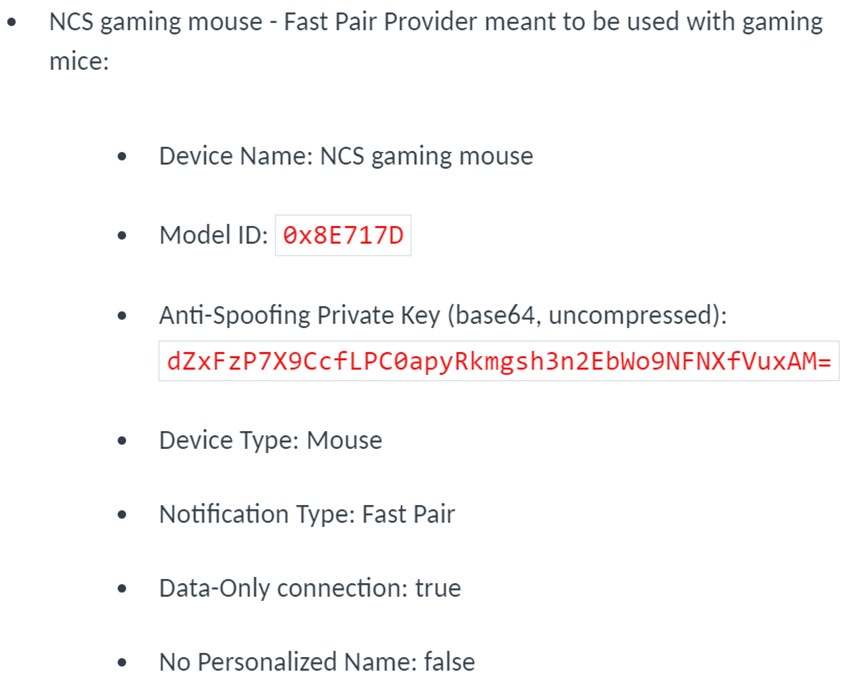Viewport: 847px width, 679px height.
Task: Click the bullet next to Model ID
Action: click(x=122, y=236)
